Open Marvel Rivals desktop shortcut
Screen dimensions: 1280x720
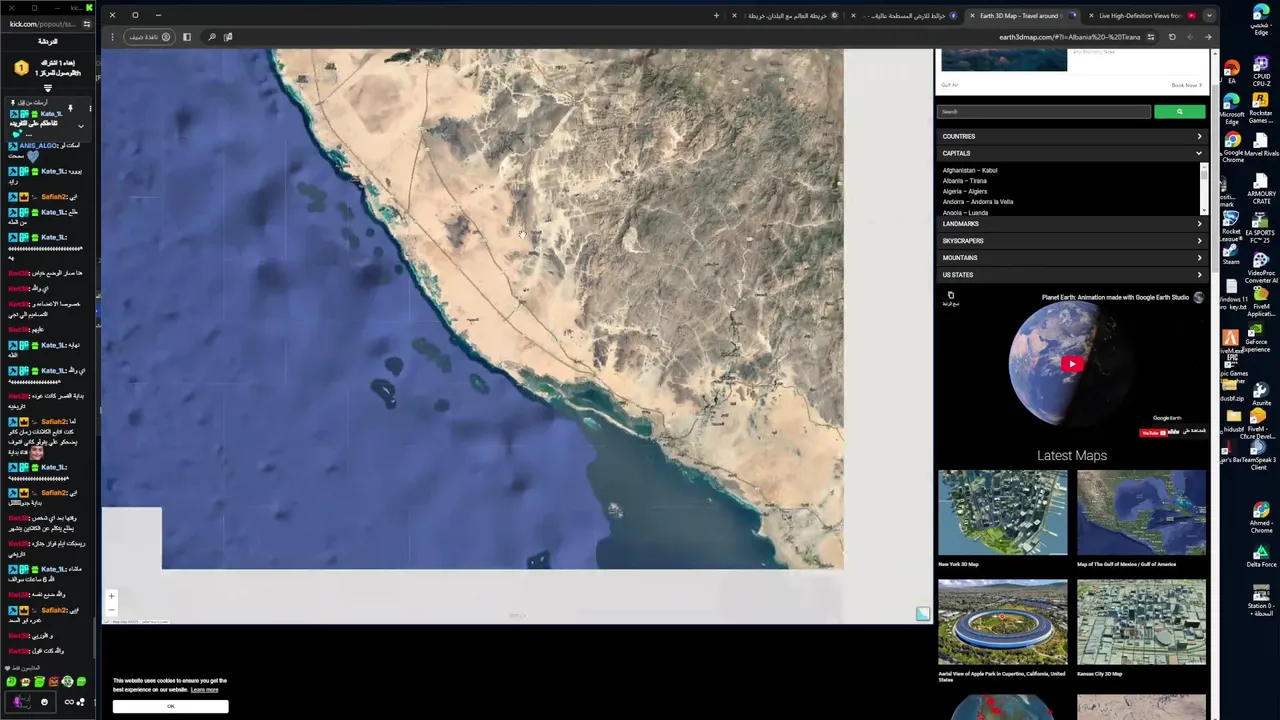tap(1261, 145)
